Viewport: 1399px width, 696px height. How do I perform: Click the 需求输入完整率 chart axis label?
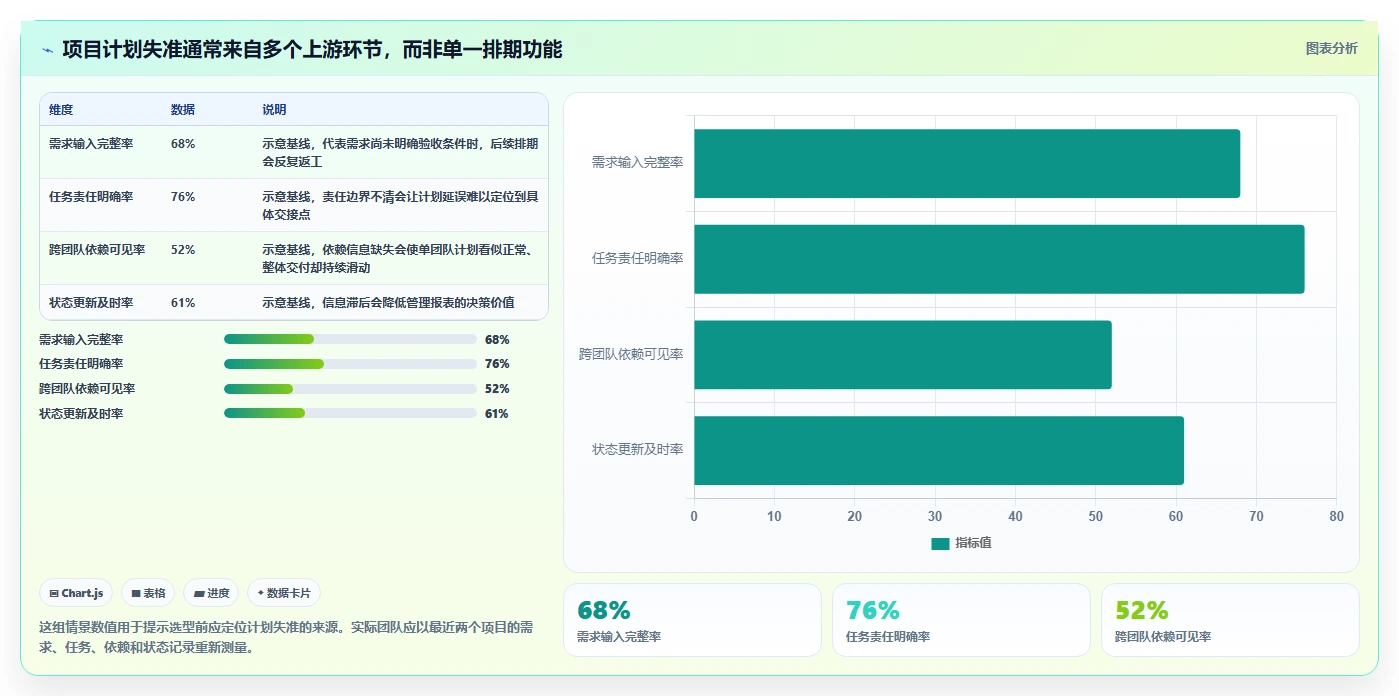637,162
